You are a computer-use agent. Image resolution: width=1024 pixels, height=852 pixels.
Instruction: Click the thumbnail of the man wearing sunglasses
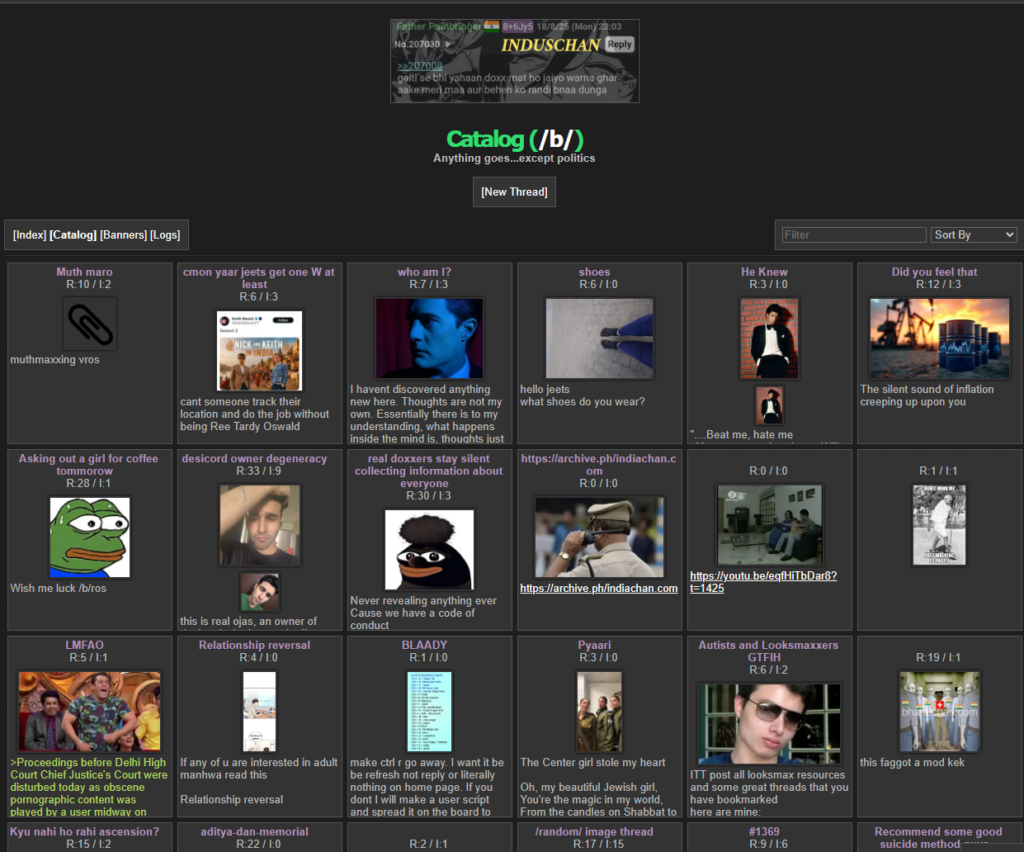tap(769, 723)
